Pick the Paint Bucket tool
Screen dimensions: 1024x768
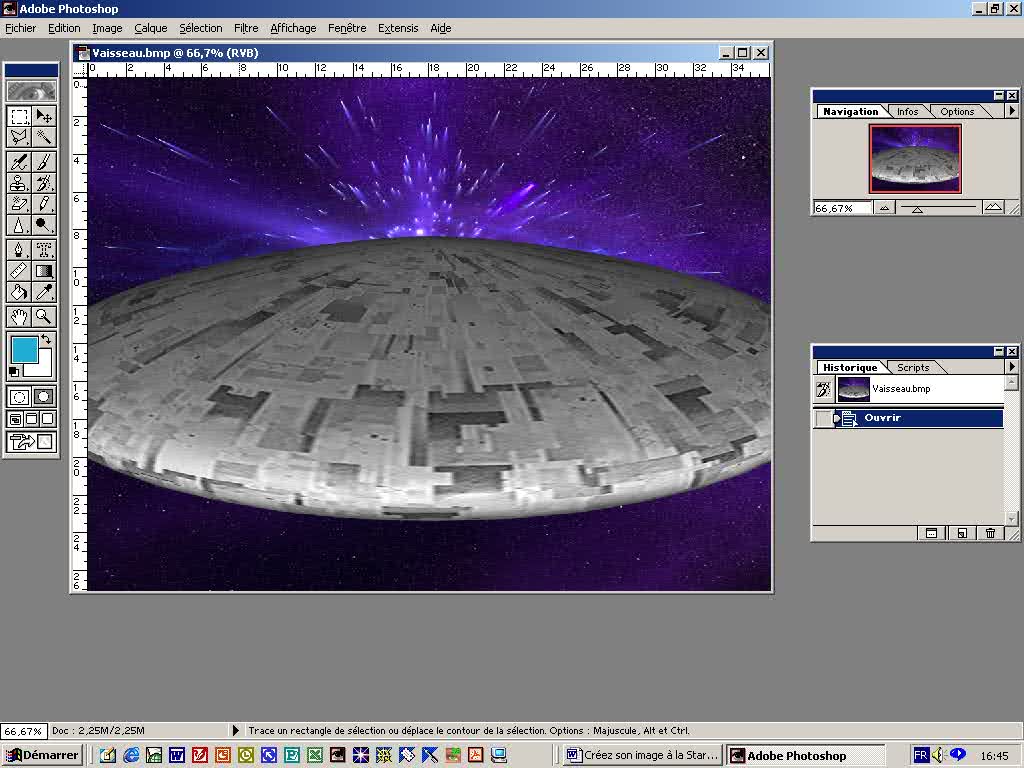19,292
